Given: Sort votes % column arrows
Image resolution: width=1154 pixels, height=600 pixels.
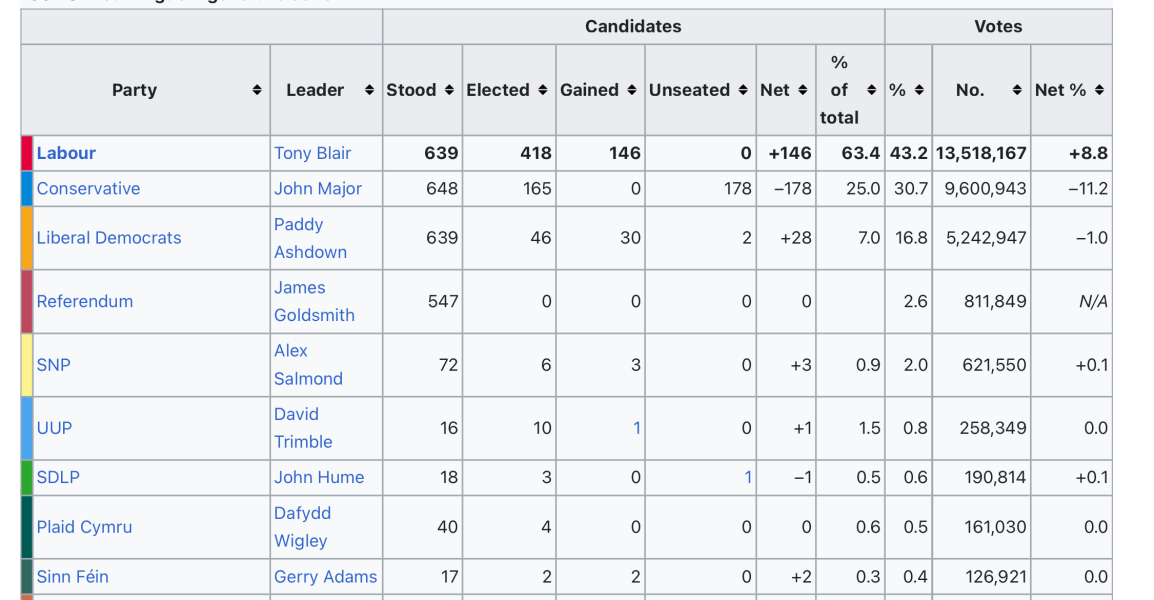Looking at the screenshot, I should click(918, 90).
